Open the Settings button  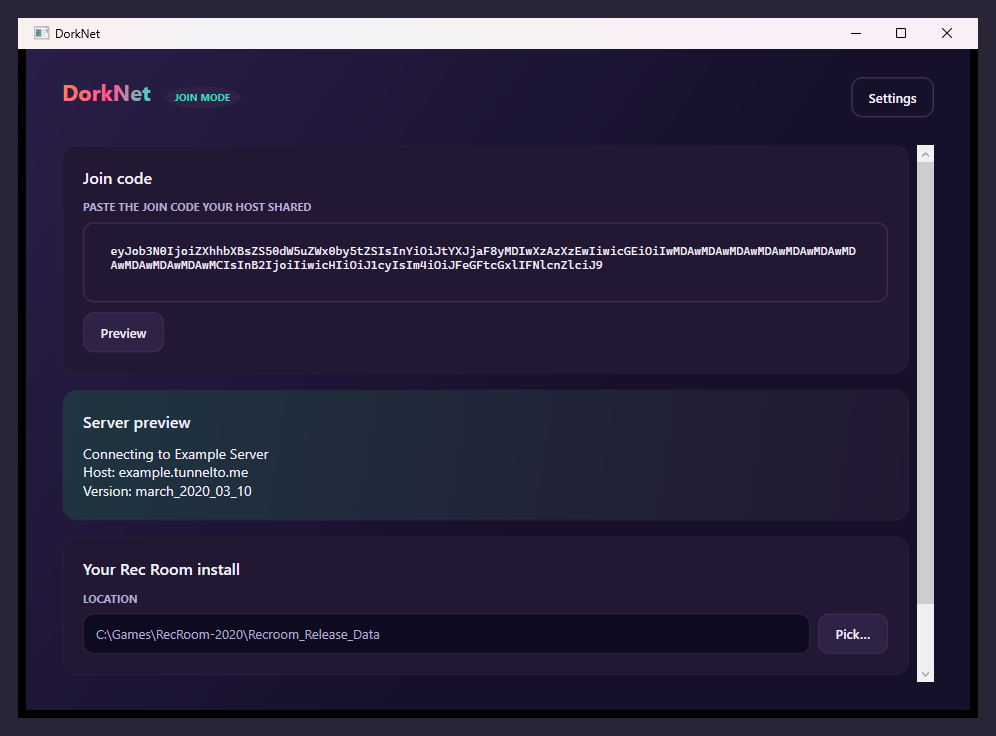coord(892,98)
